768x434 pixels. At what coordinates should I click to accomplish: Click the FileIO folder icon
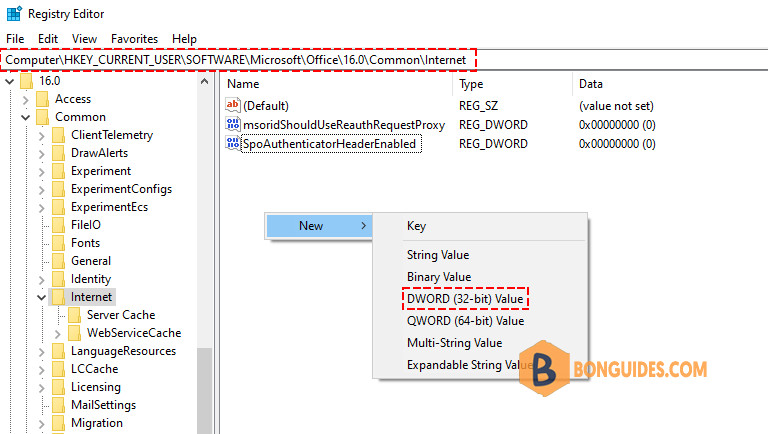(58, 225)
